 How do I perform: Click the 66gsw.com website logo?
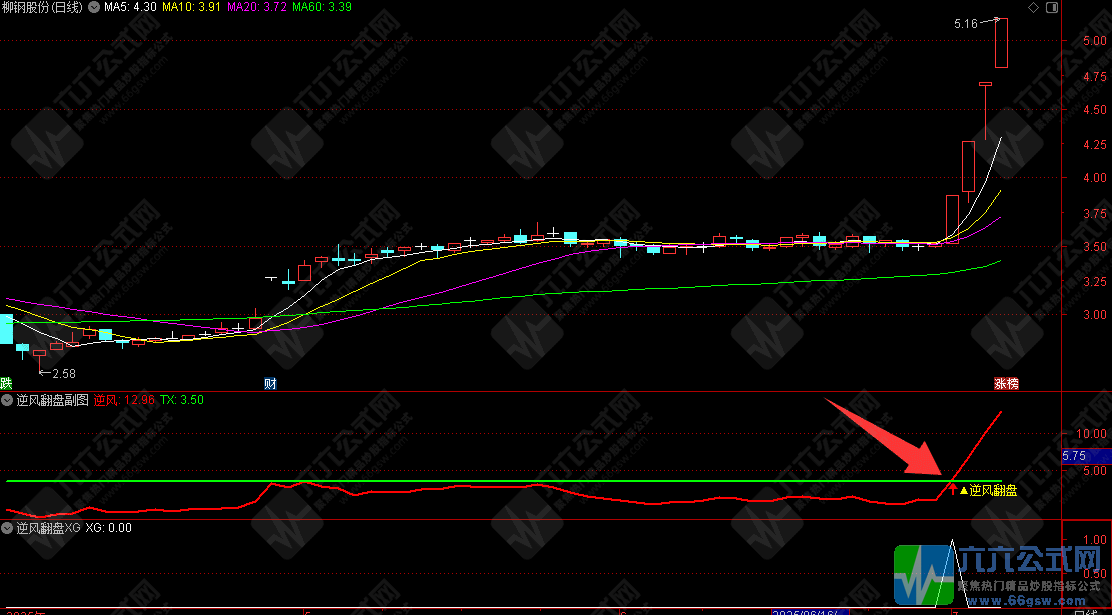1002,579
